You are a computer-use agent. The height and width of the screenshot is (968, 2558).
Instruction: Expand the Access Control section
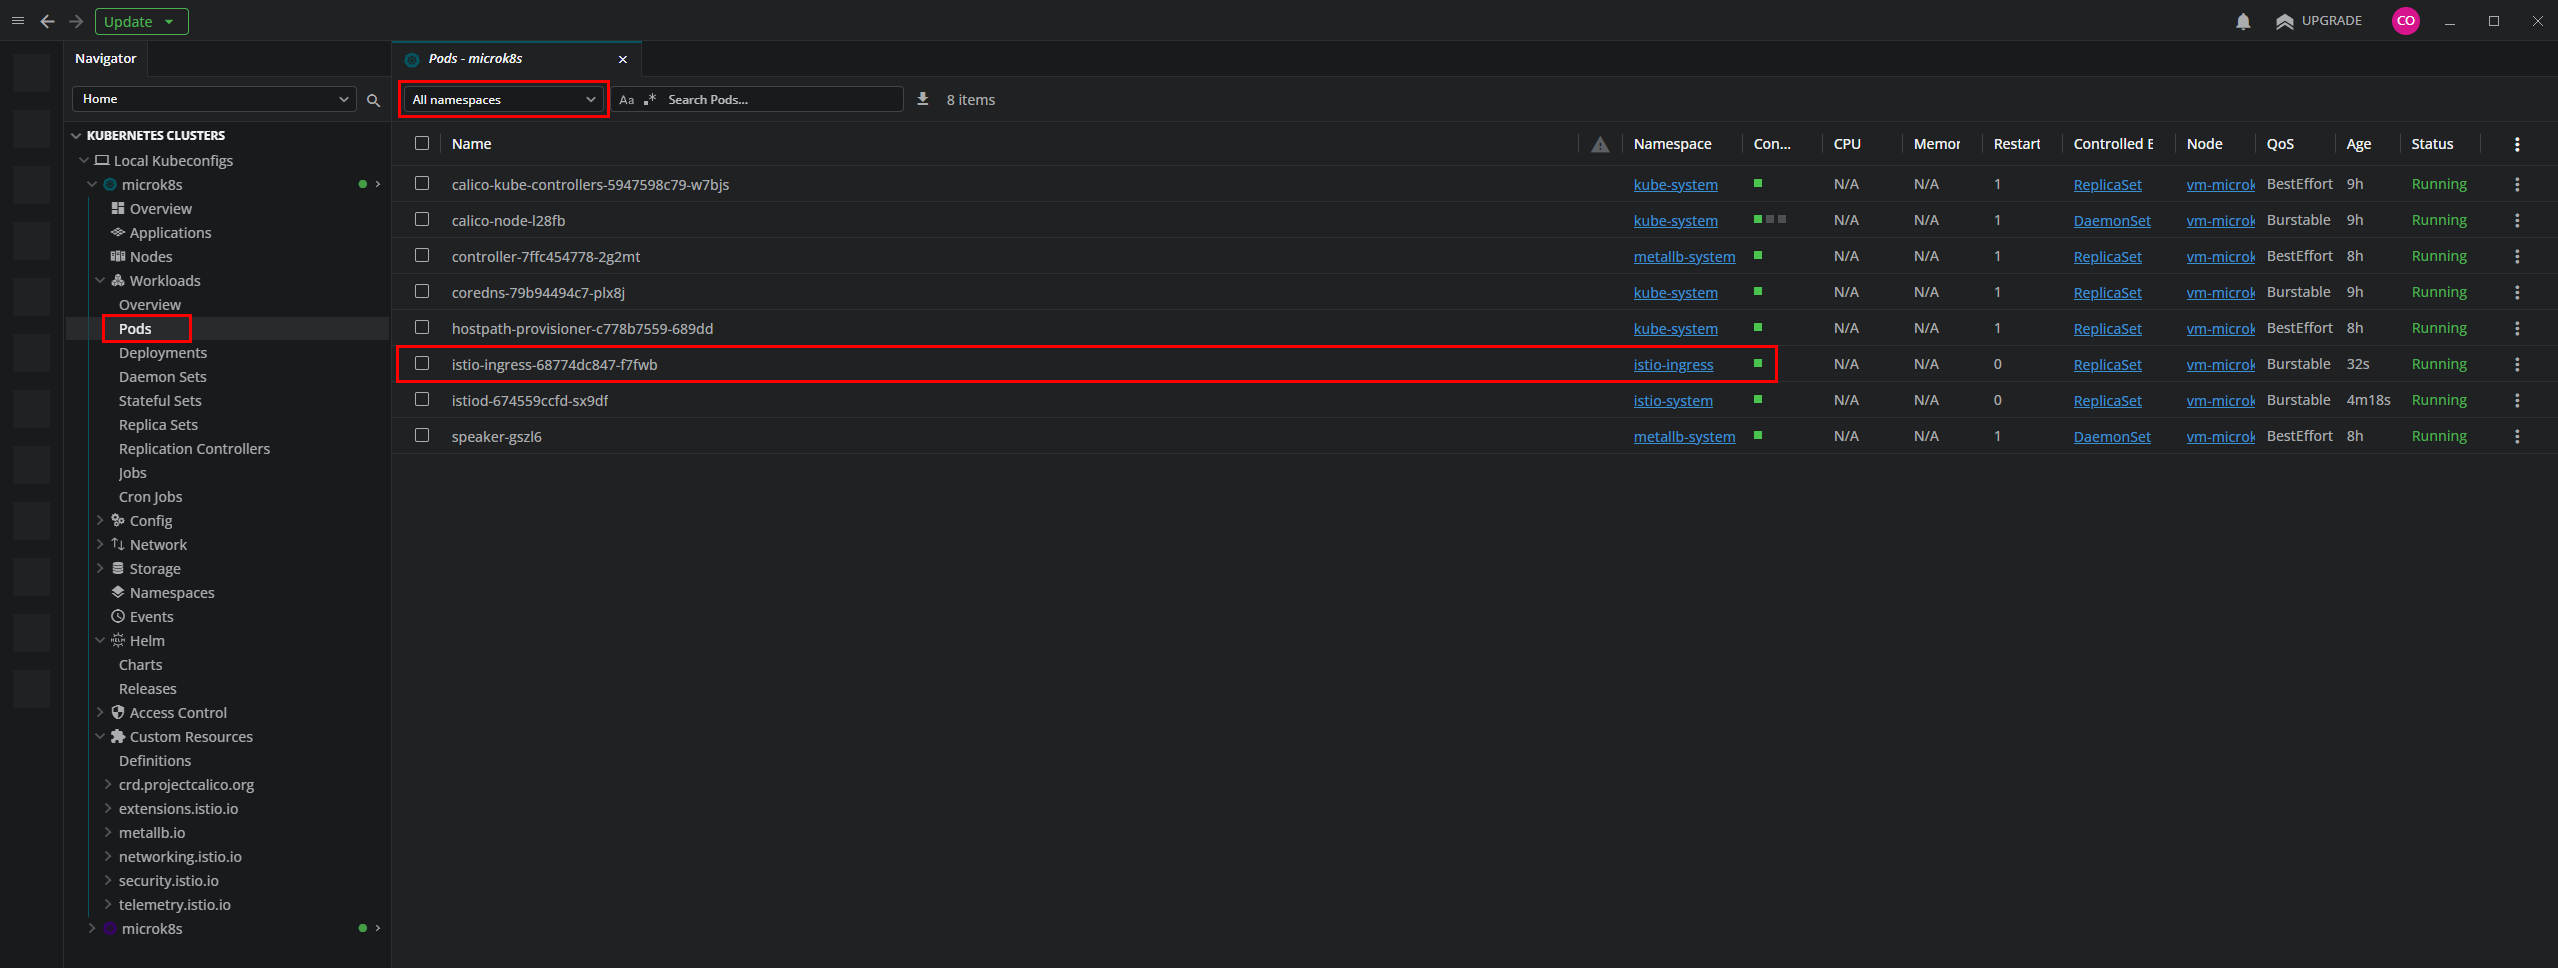[100, 713]
